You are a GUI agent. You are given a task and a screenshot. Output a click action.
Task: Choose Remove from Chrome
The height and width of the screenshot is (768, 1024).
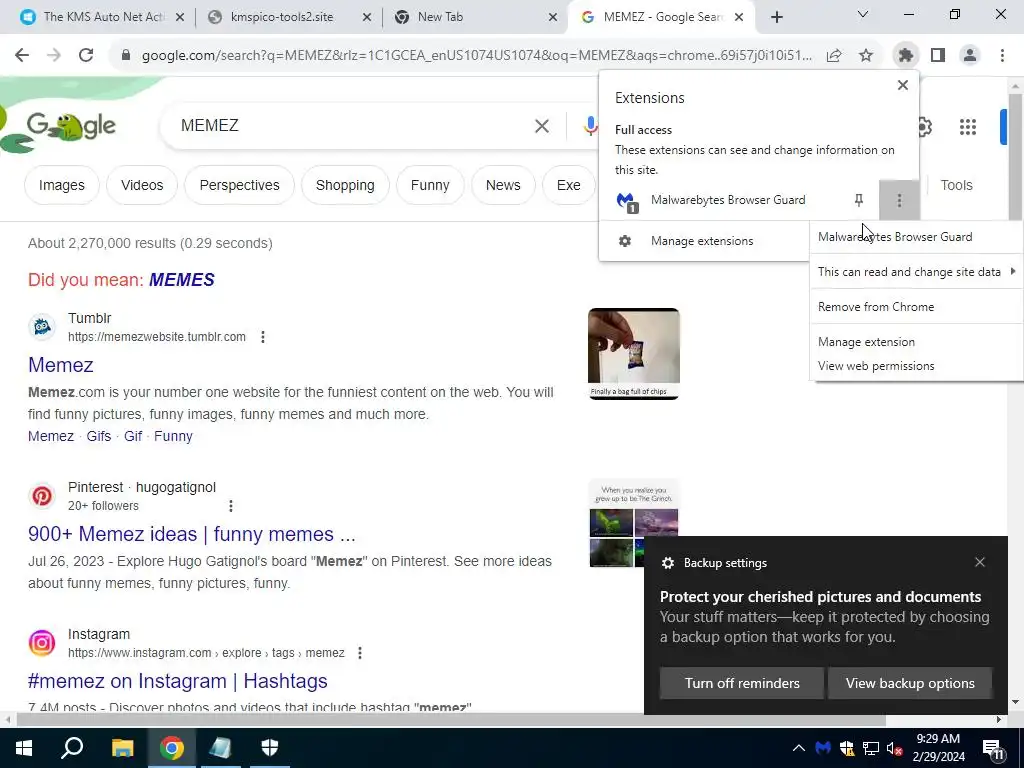tap(916, 307)
